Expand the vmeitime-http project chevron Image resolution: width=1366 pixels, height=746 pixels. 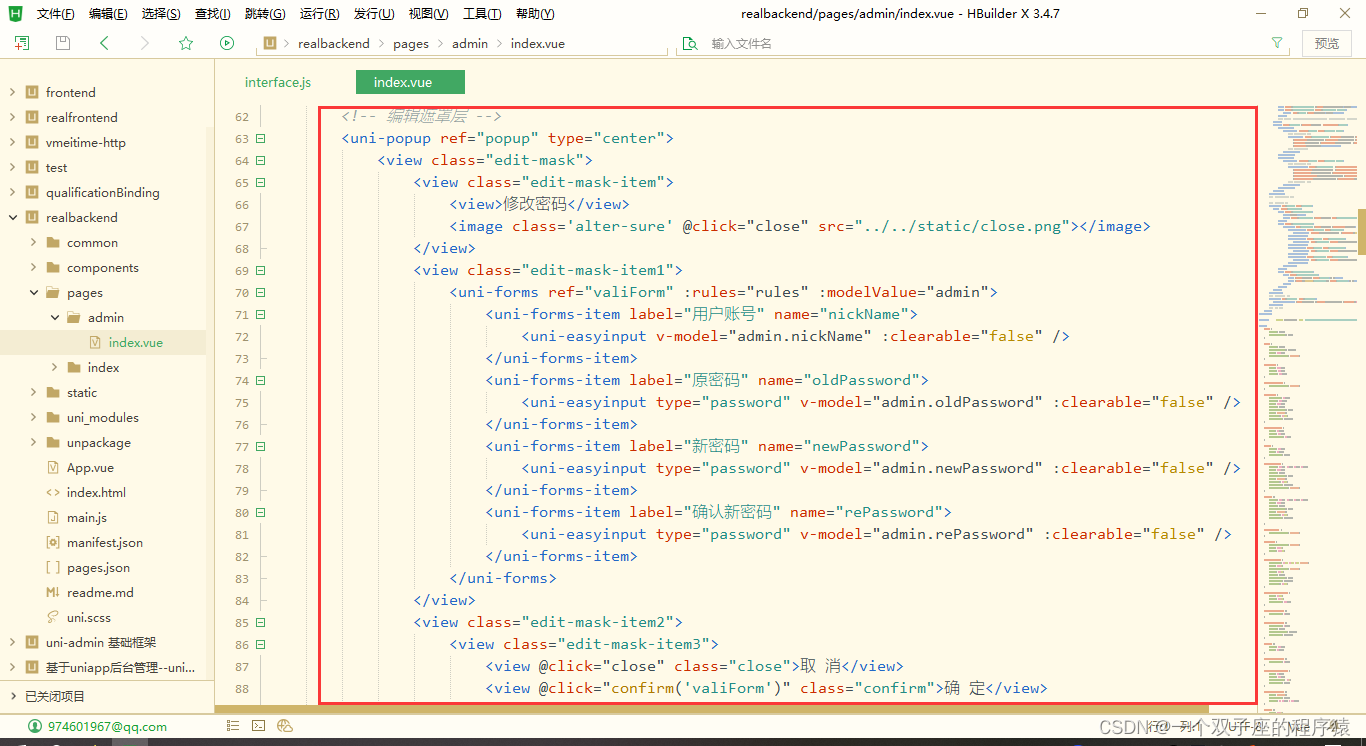click(12, 142)
